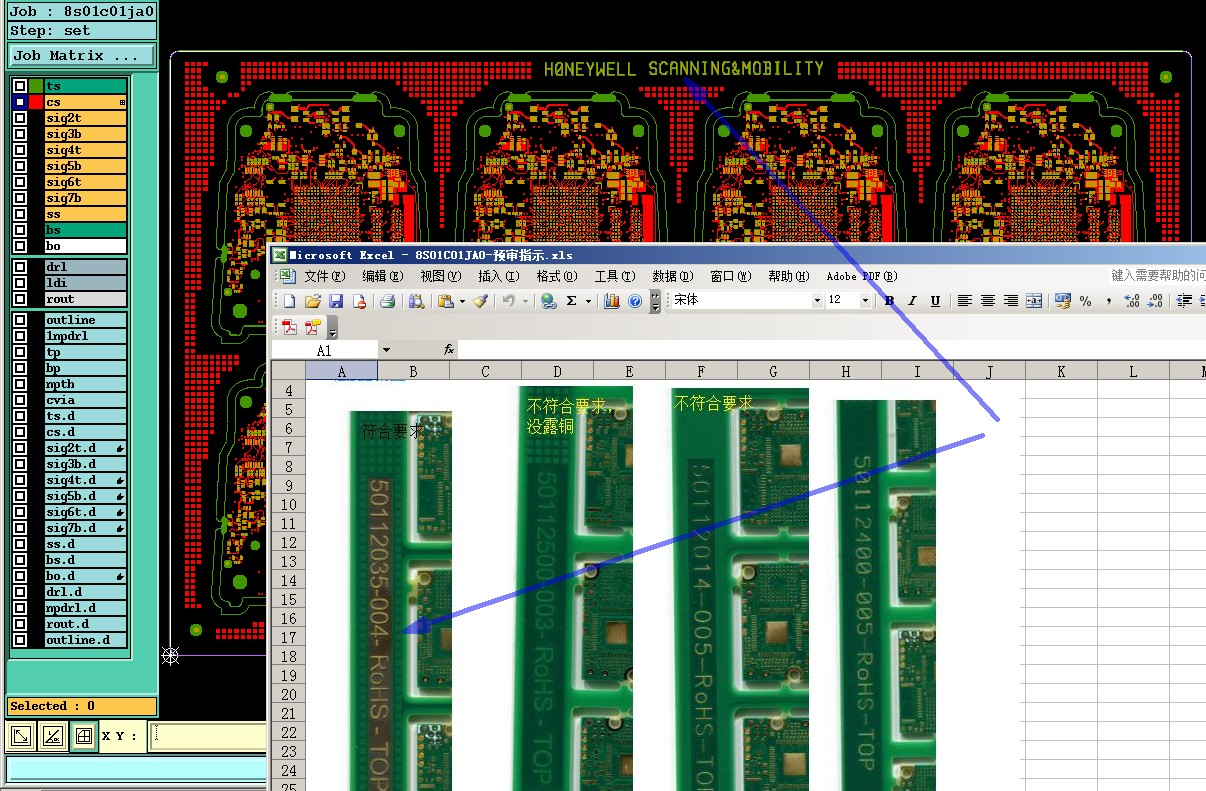Expand standard toolbar options chevron
This screenshot has width=1206, height=791.
click(656, 301)
